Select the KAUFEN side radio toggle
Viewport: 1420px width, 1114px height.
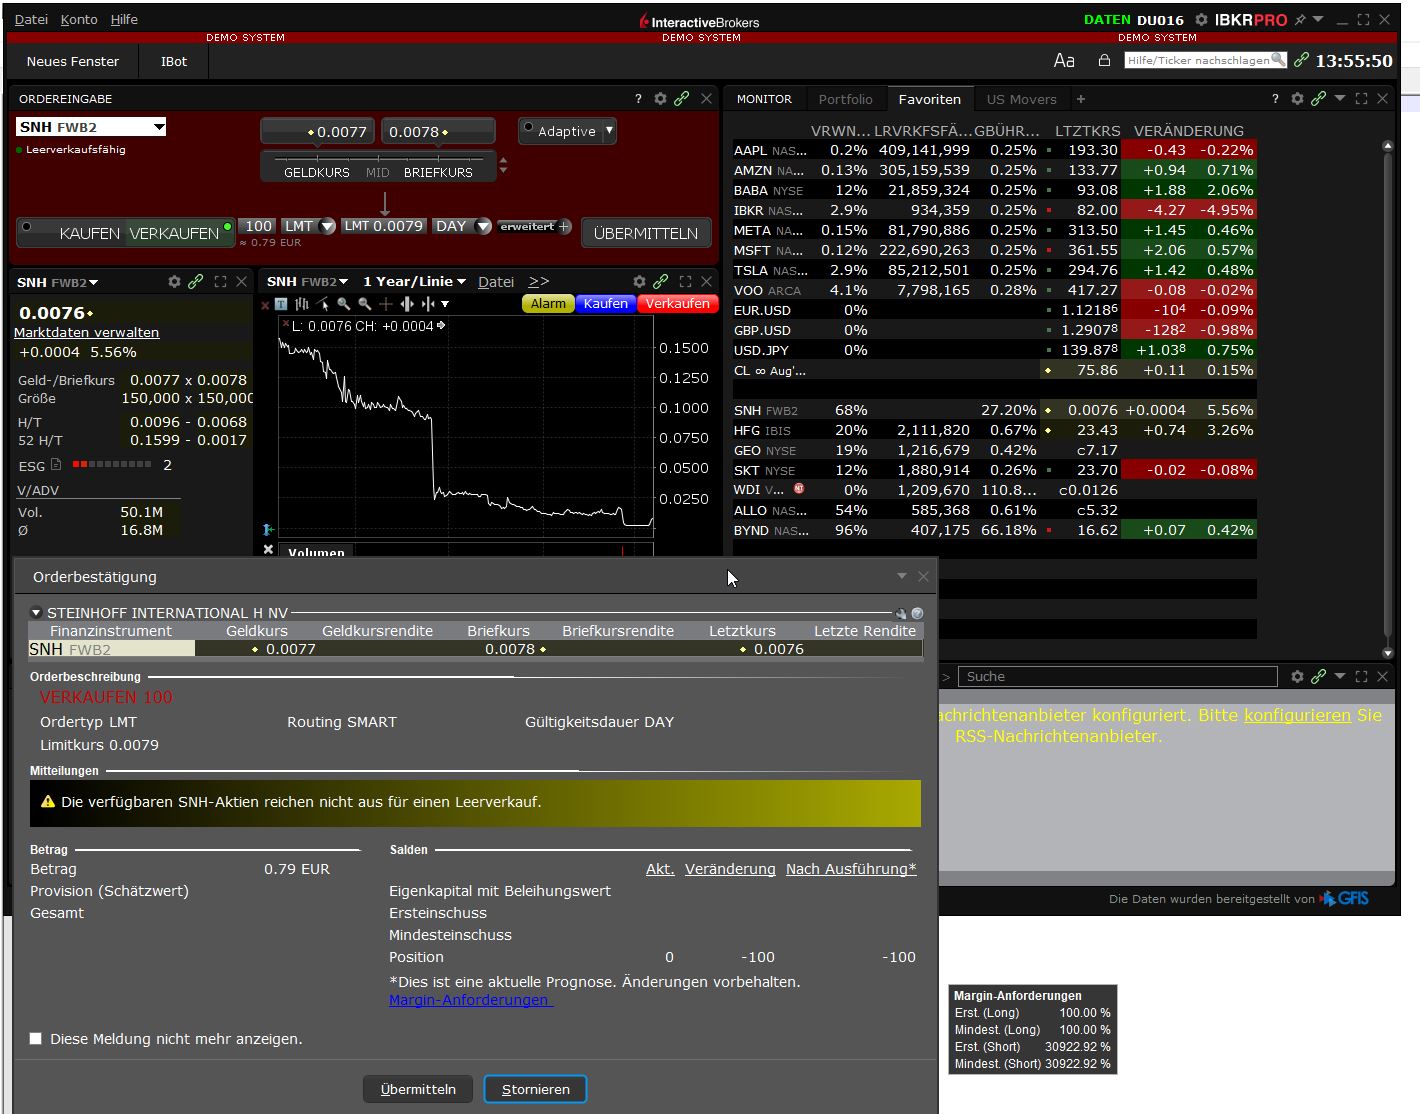pyautogui.click(x=27, y=227)
